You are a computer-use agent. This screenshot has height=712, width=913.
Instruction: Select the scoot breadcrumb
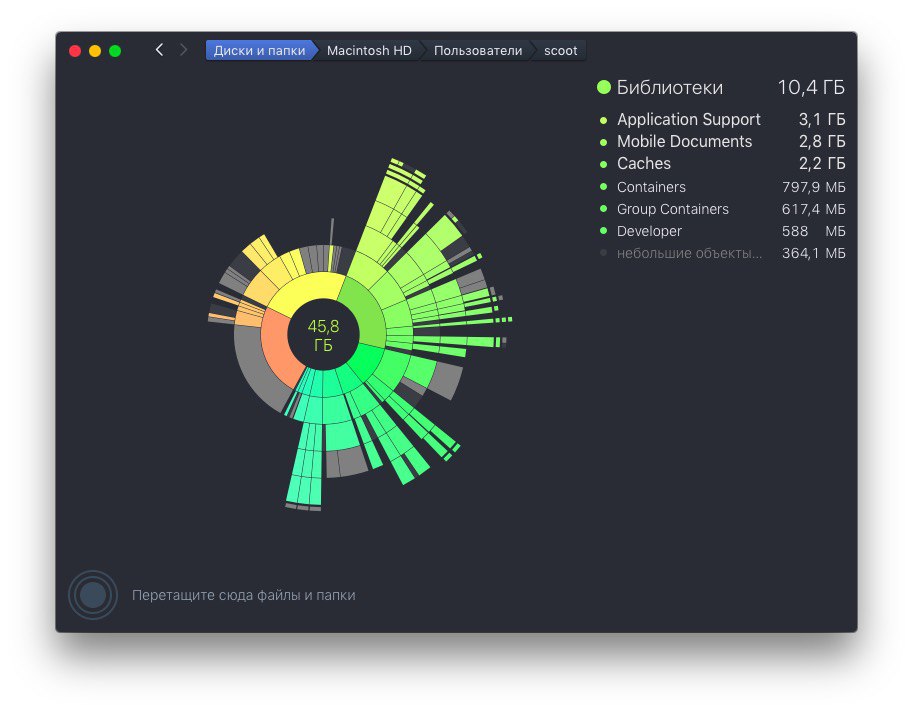560,51
